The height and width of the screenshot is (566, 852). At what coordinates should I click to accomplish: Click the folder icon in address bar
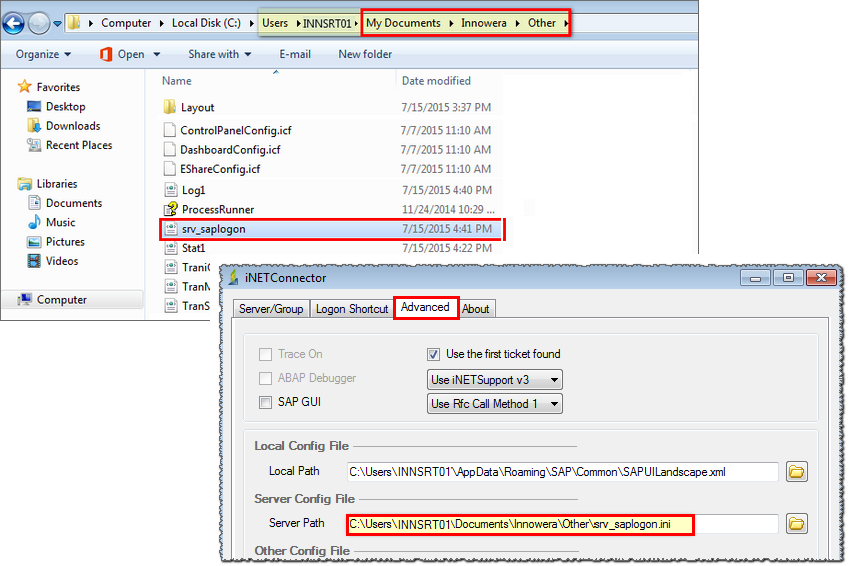click(74, 23)
